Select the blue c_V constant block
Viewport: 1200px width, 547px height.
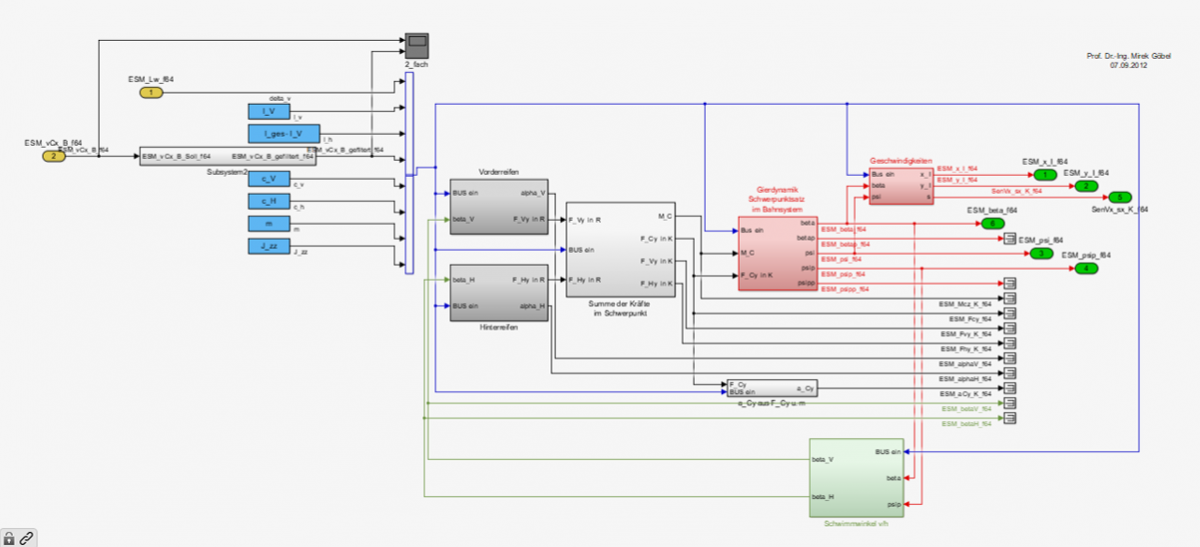pyautogui.click(x=268, y=179)
